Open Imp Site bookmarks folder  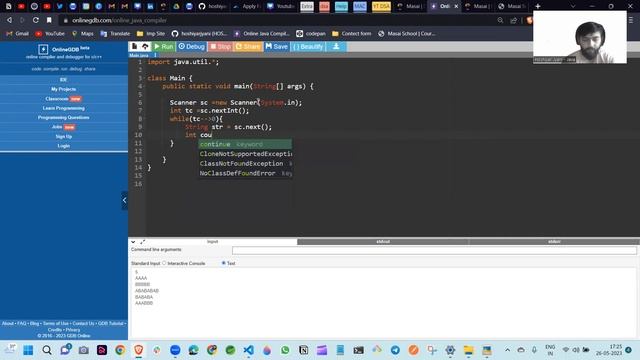[x=151, y=33]
